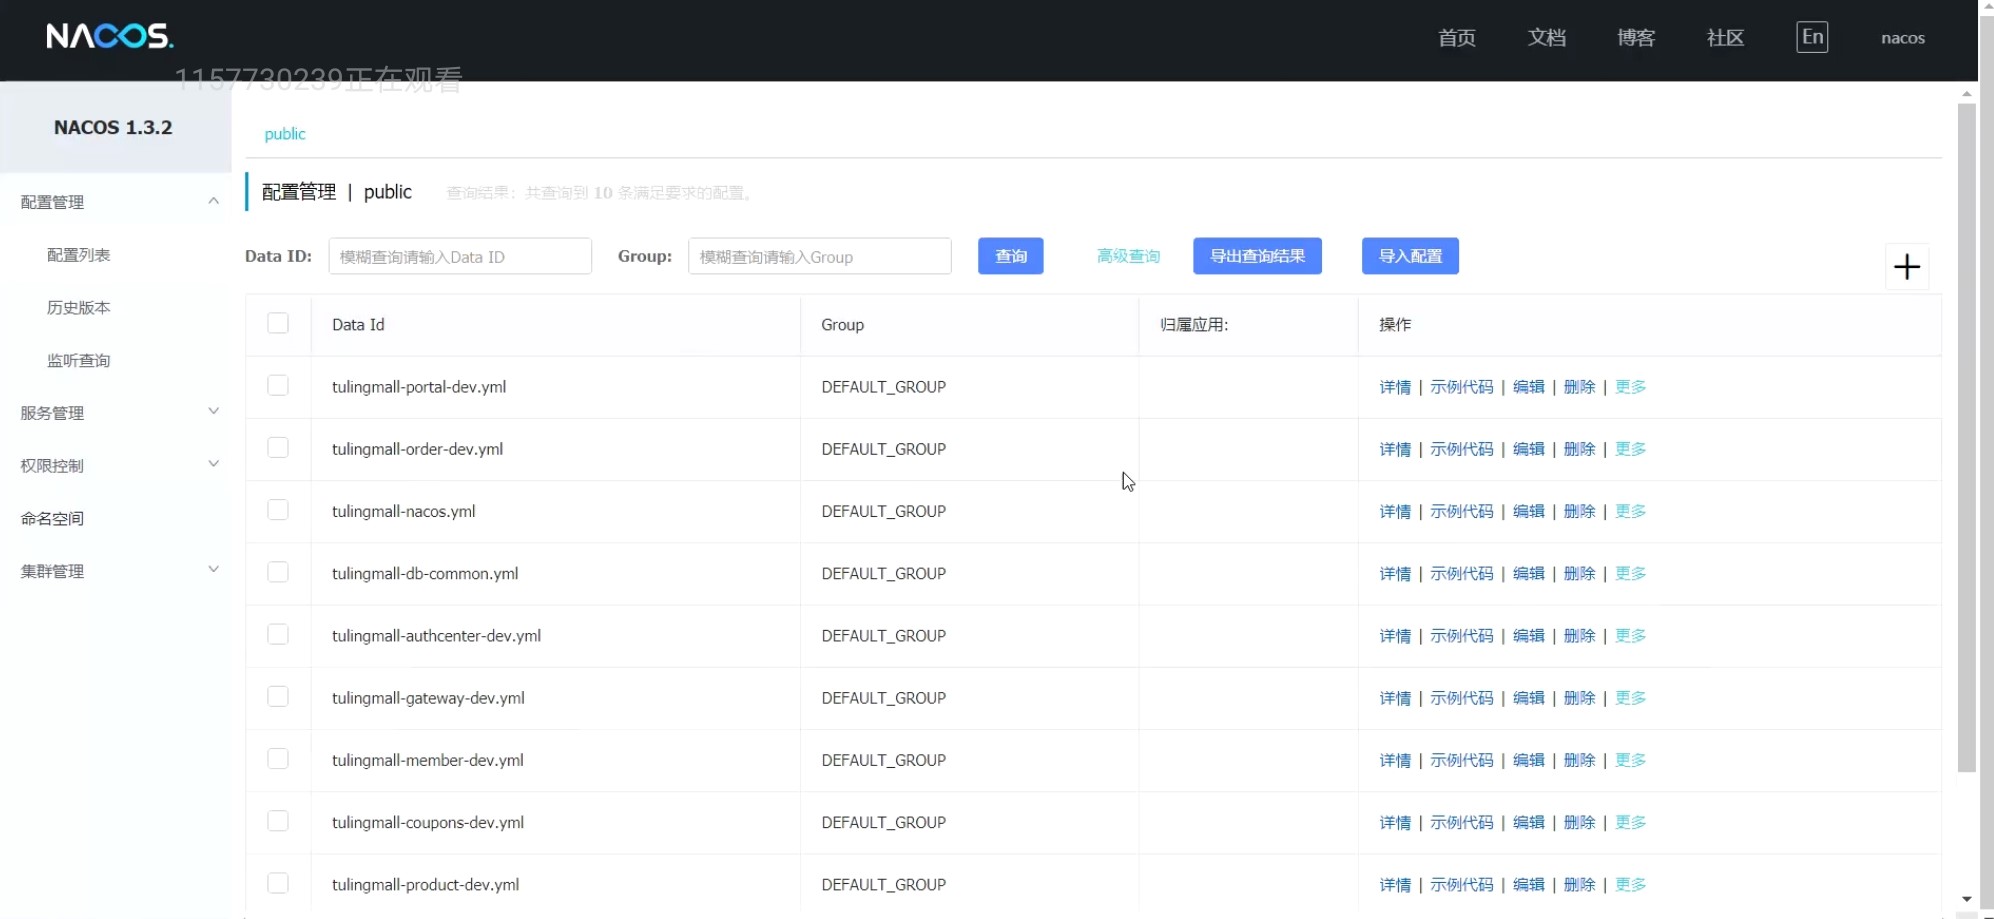Viewport: 1994px width, 919px height.
Task: Click the scrollbar down arrow
Action: pyautogui.click(x=1966, y=898)
